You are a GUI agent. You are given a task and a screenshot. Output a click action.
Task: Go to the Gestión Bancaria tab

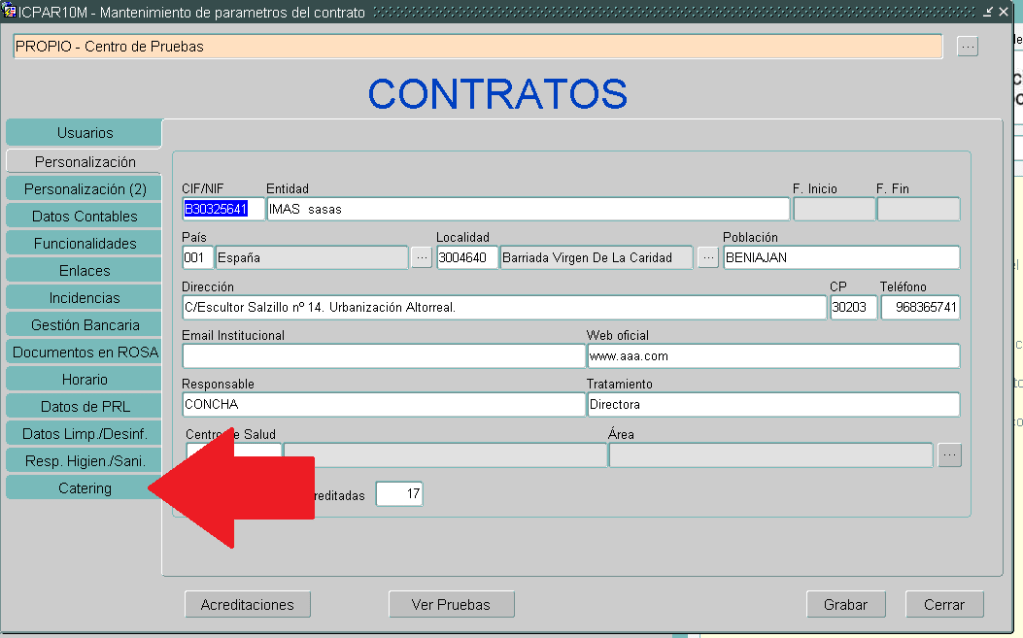(84, 325)
